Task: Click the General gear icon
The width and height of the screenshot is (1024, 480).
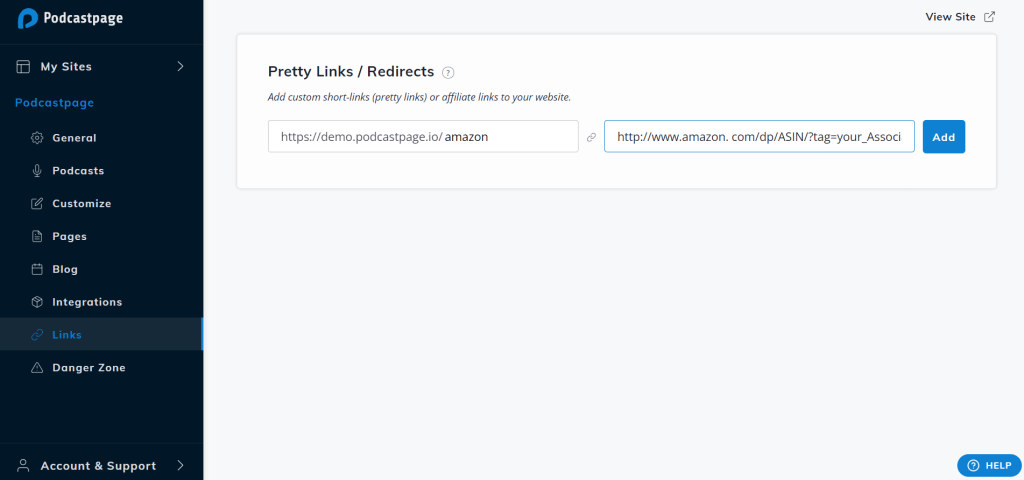Action: 37,138
